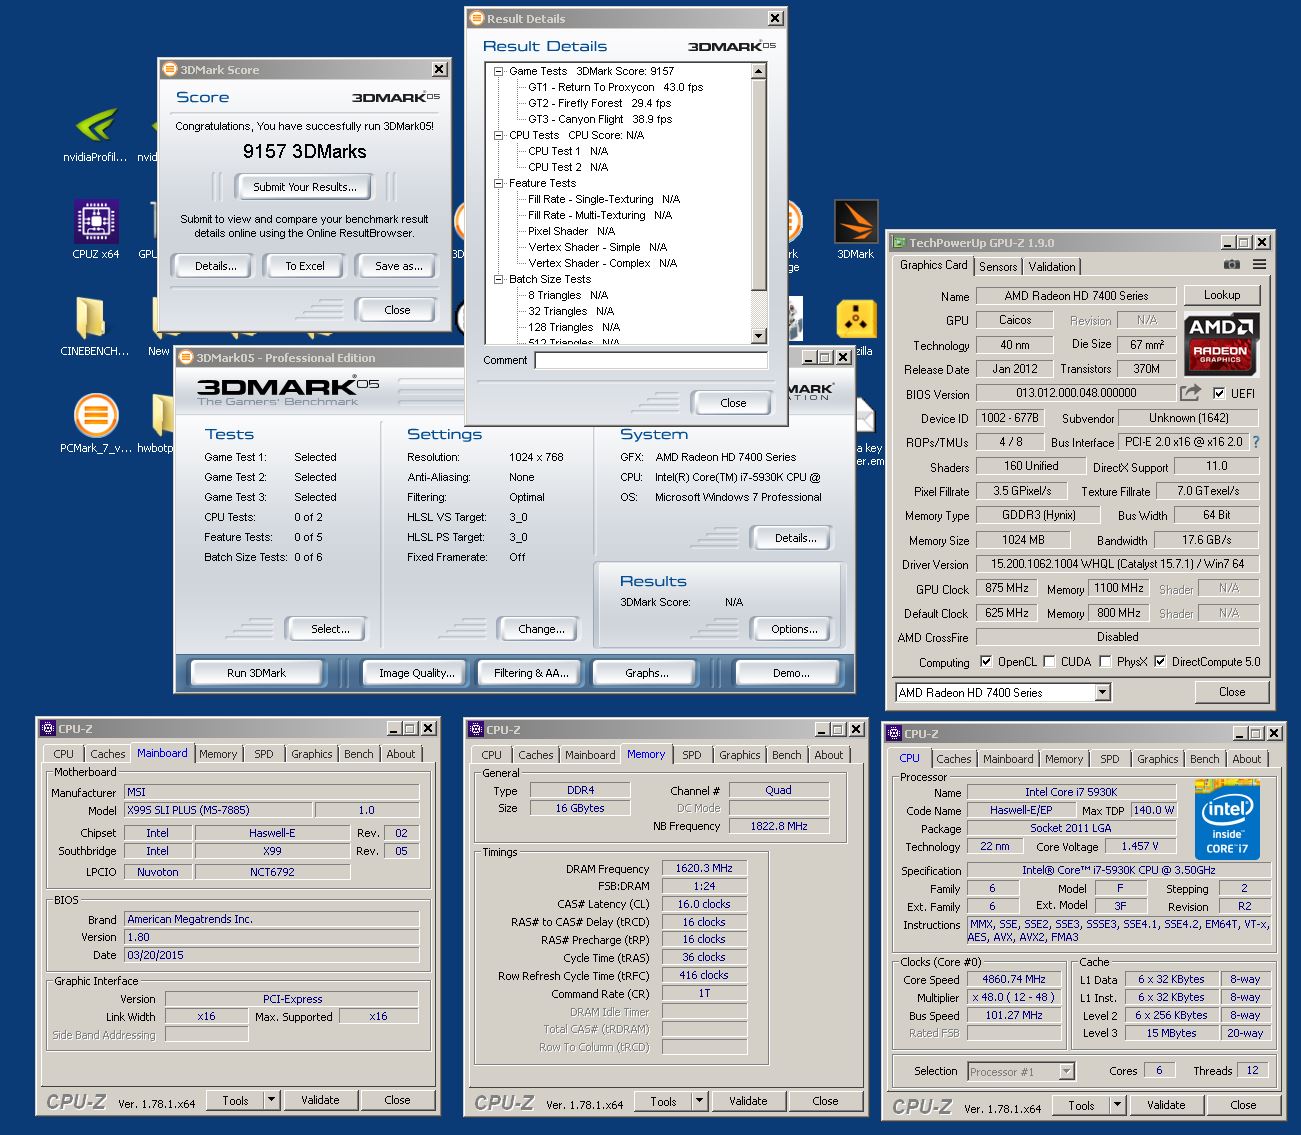The width and height of the screenshot is (1301, 1135).
Task: Click the Result Details window title icon
Action: click(x=477, y=18)
